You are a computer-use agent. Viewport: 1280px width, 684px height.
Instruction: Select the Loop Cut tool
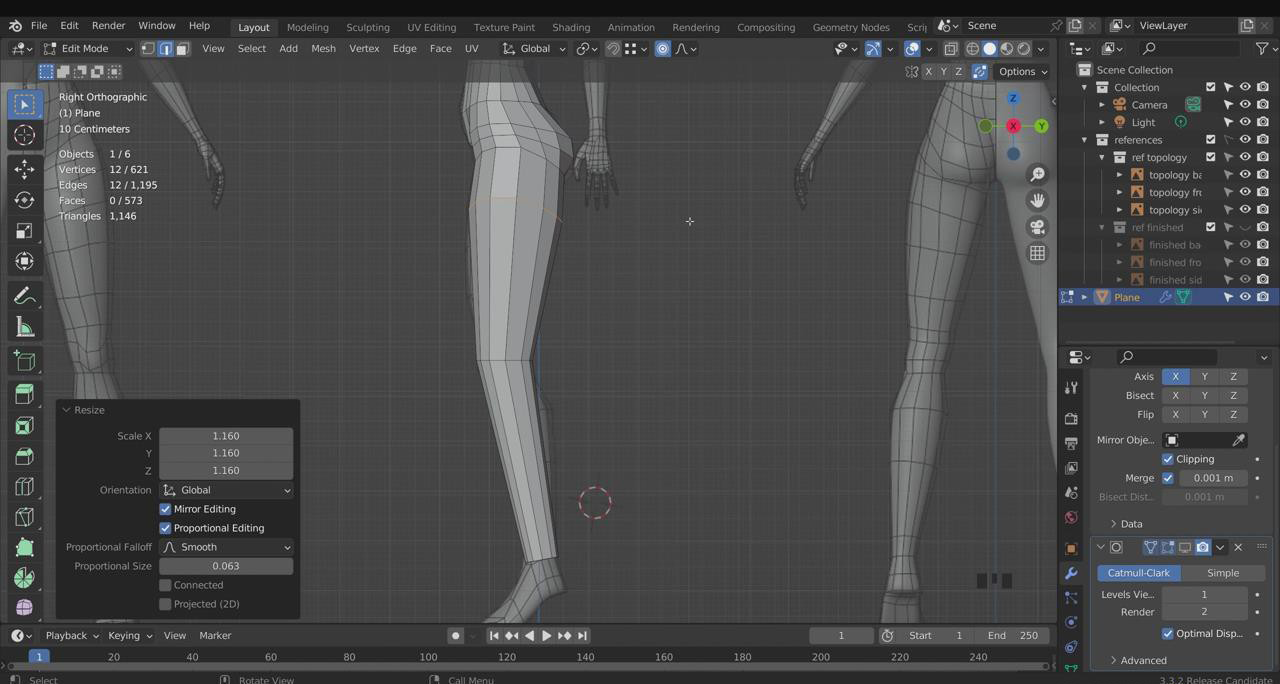[25, 487]
